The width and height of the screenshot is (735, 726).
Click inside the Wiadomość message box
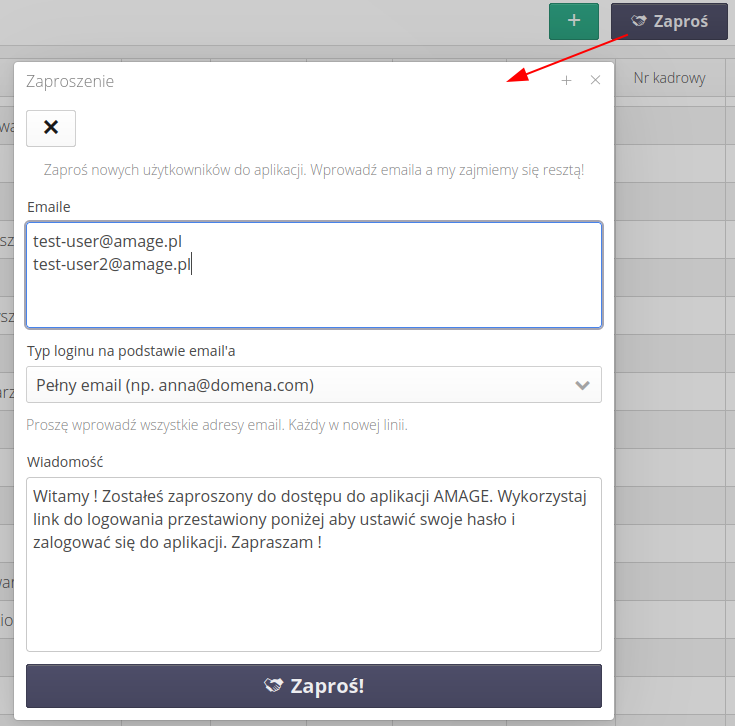click(314, 600)
